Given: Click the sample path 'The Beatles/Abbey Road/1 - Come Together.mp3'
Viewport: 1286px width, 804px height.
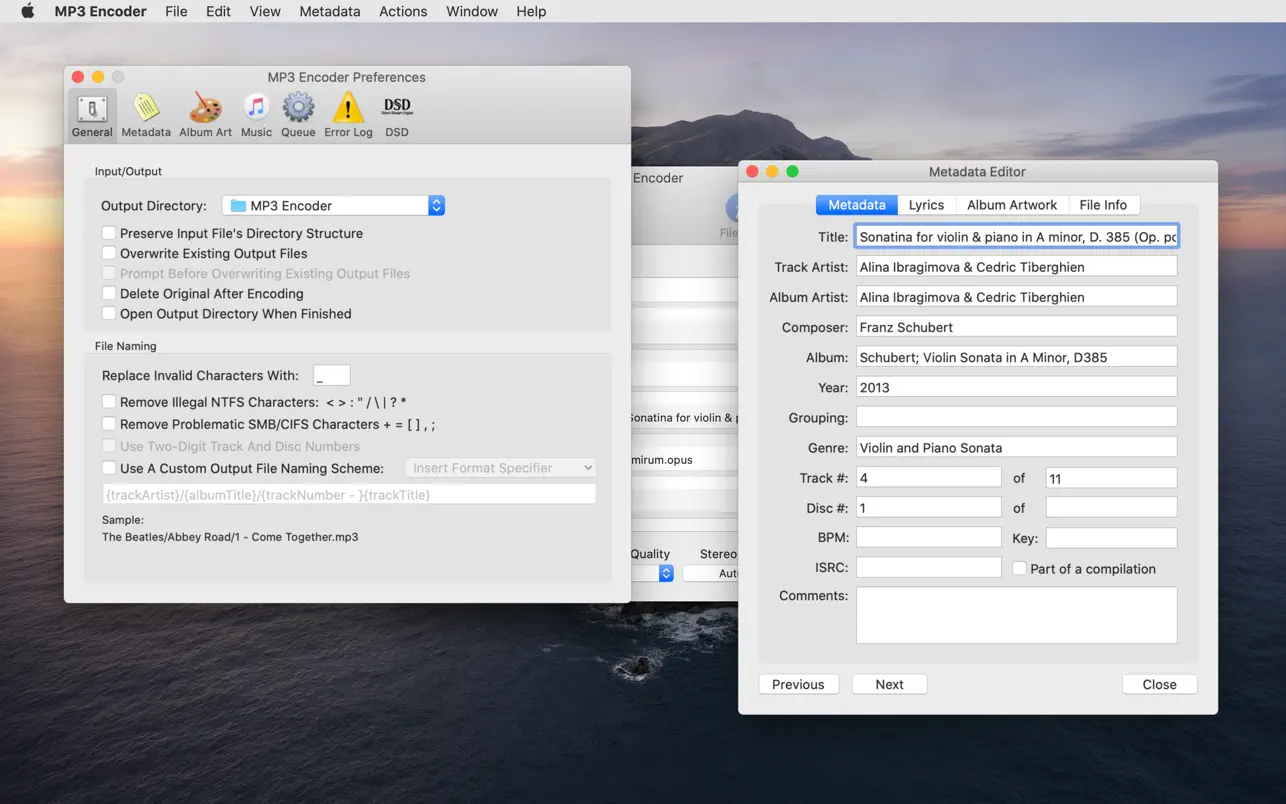Looking at the screenshot, I should pyautogui.click(x=230, y=537).
